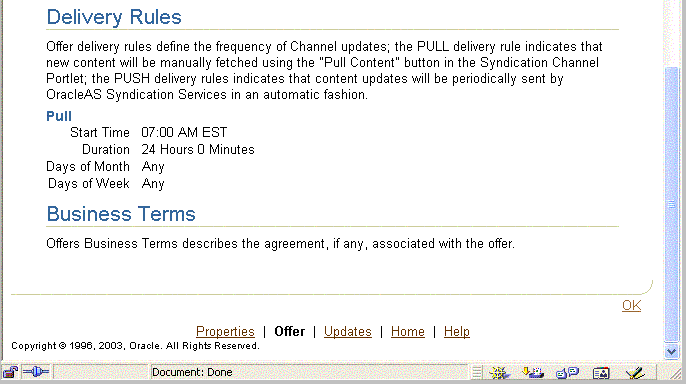Viewport: 687px width, 384px height.
Task: Open Navigator via ship wheel icon
Action: 499,373
